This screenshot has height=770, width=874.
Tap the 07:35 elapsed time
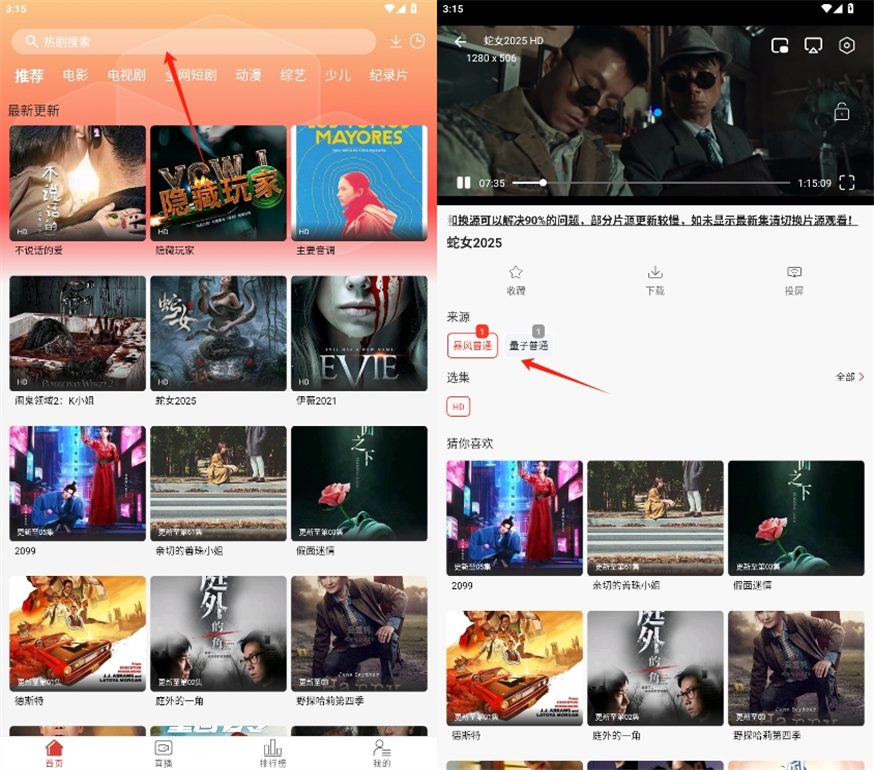coord(492,183)
